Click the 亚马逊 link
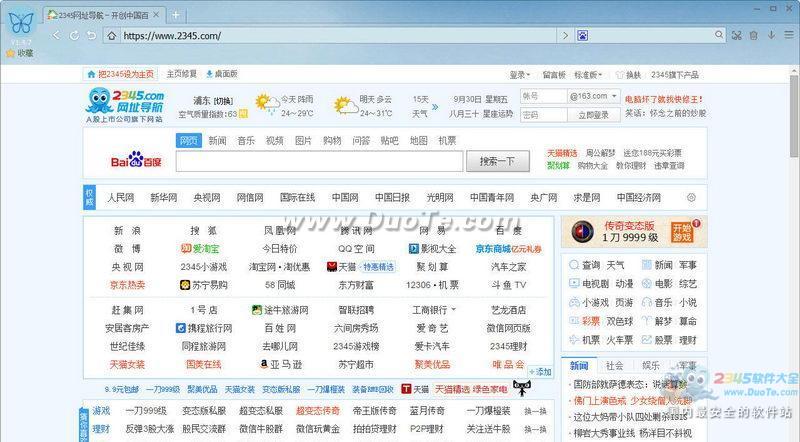 (x=281, y=364)
